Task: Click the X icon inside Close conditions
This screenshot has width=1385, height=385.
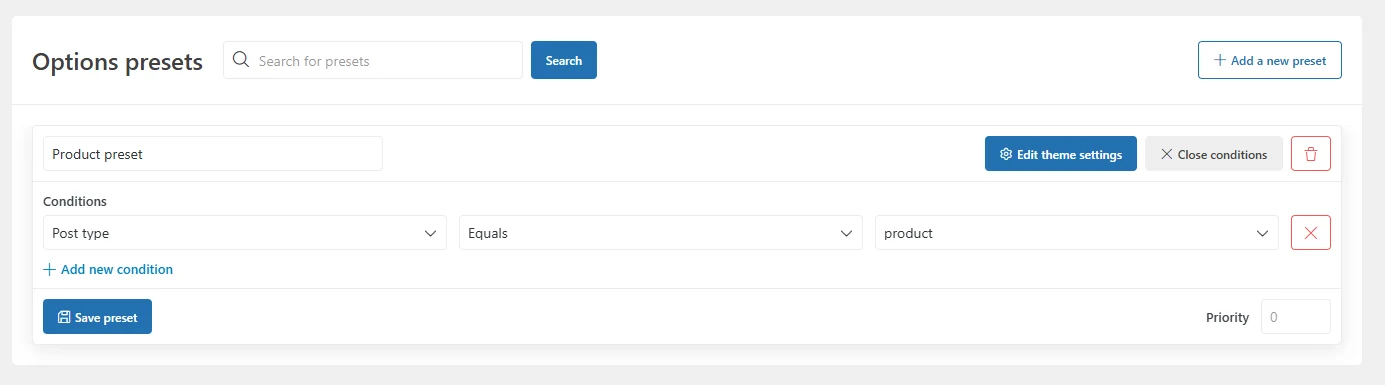Action: 1166,155
